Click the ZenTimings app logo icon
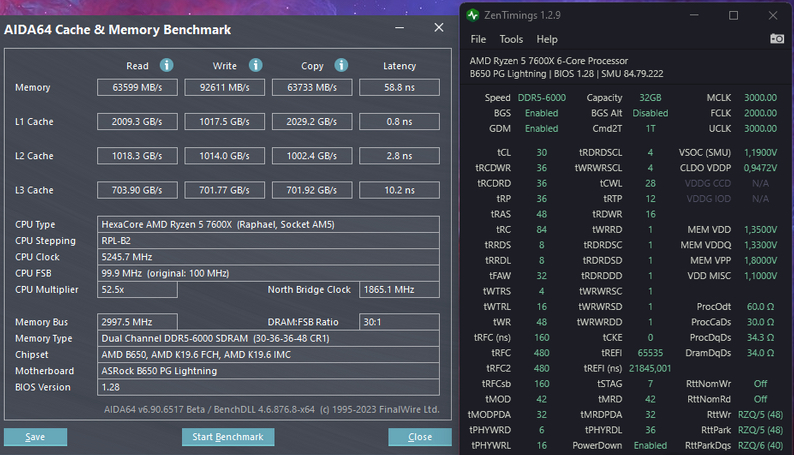This screenshot has height=455, width=794. pos(473,15)
